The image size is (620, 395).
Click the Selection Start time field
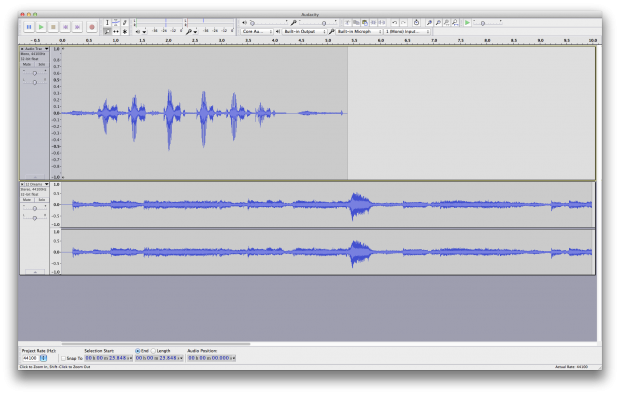click(x=108, y=358)
